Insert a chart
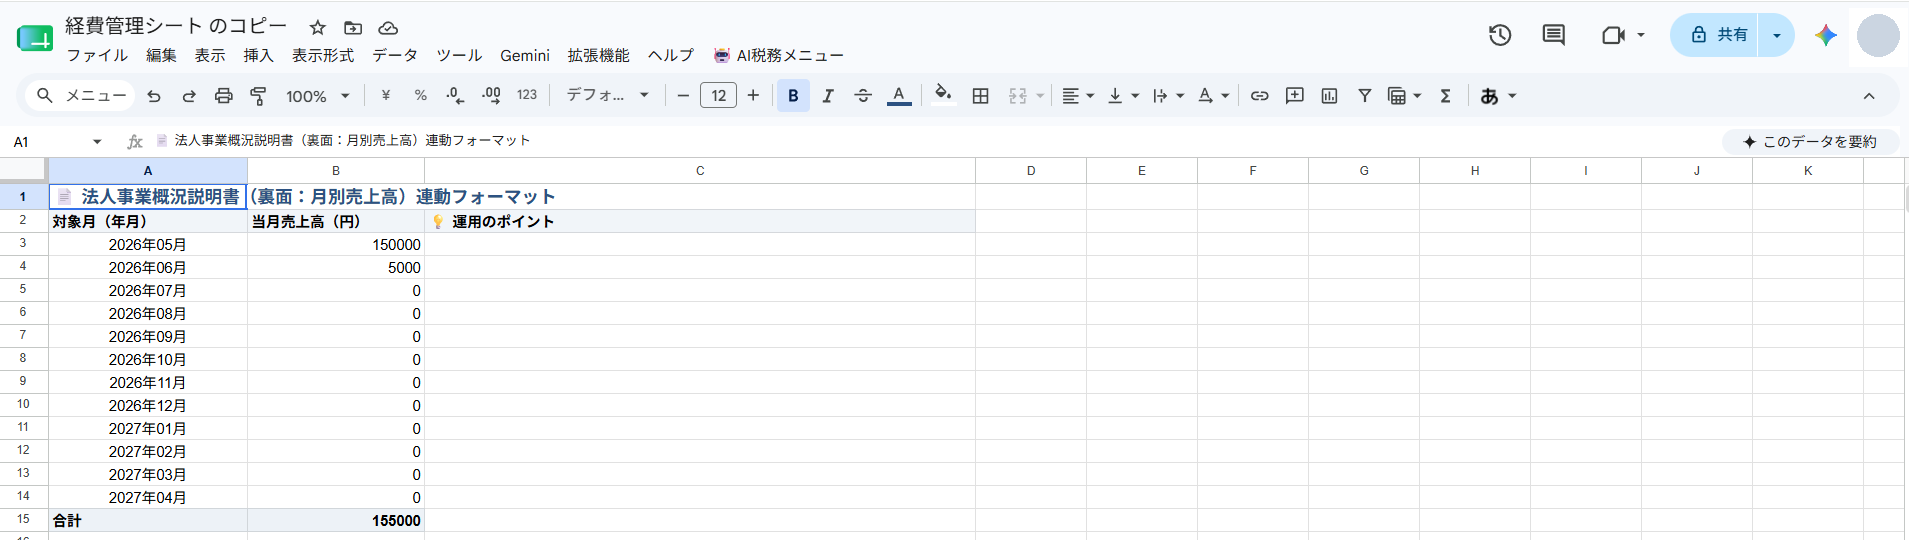 click(x=1329, y=96)
